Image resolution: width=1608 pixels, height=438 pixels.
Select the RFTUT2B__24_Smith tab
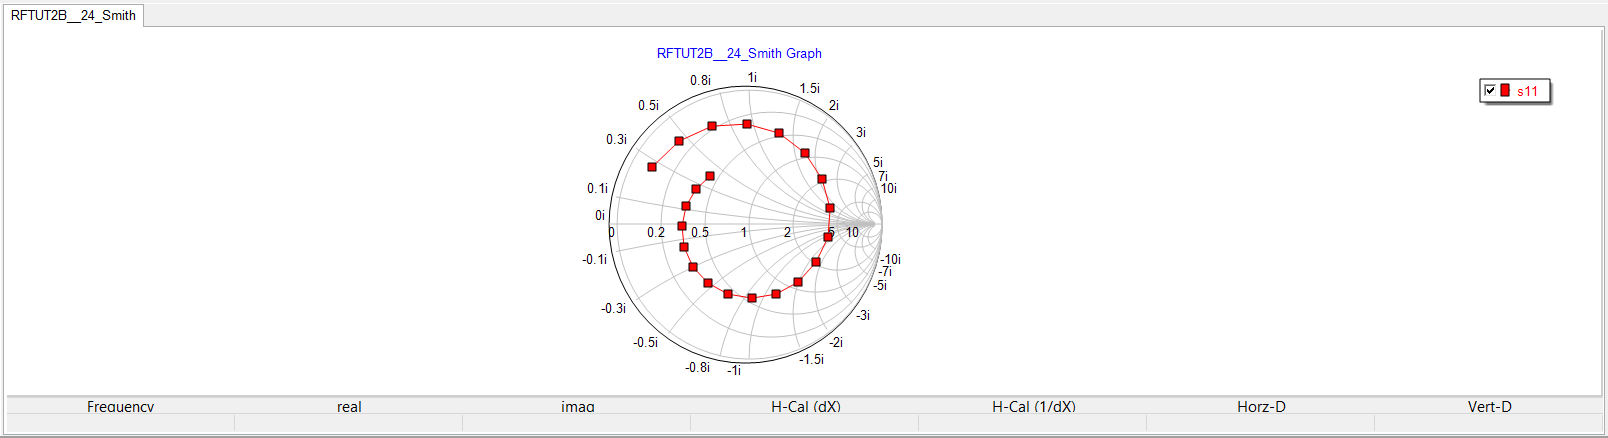73,15
